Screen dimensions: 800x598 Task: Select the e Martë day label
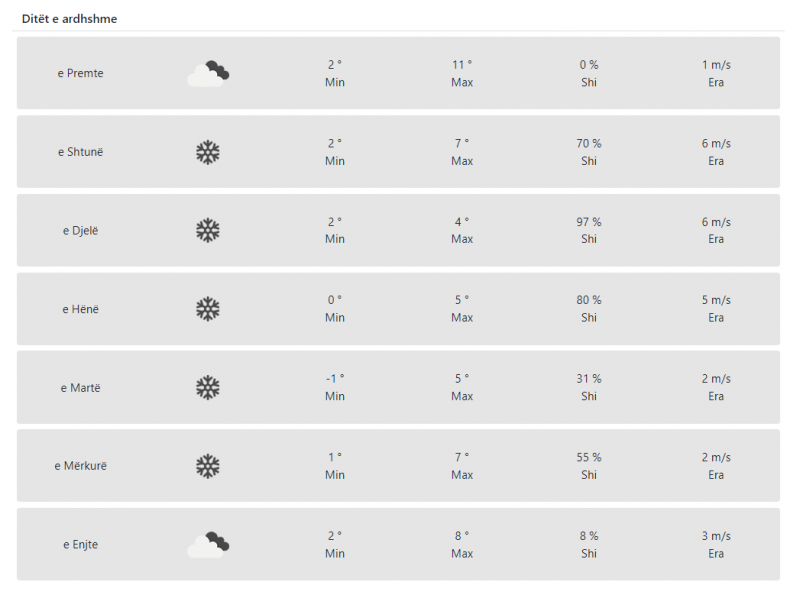click(x=80, y=388)
